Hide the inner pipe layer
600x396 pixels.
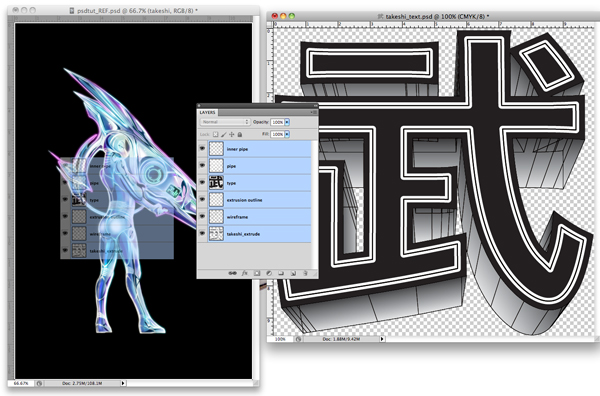pos(202,148)
